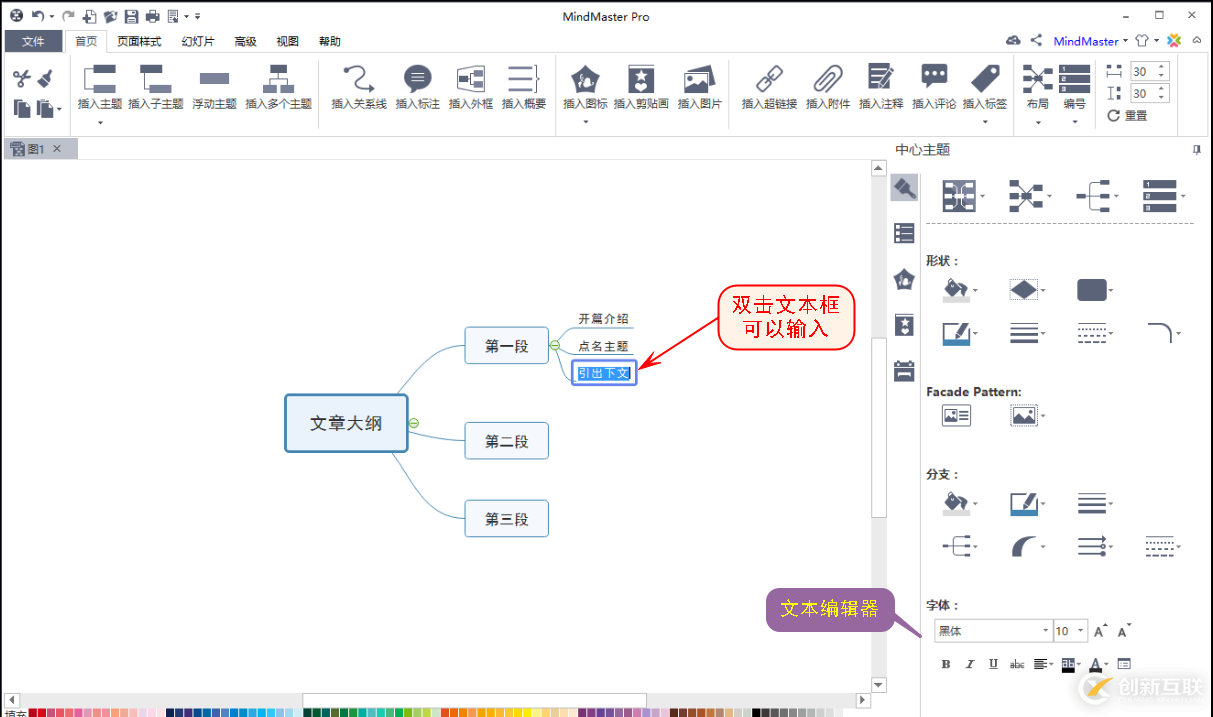The height and width of the screenshot is (717, 1213).
Task: Switch to 高级 tab
Action: (x=245, y=41)
